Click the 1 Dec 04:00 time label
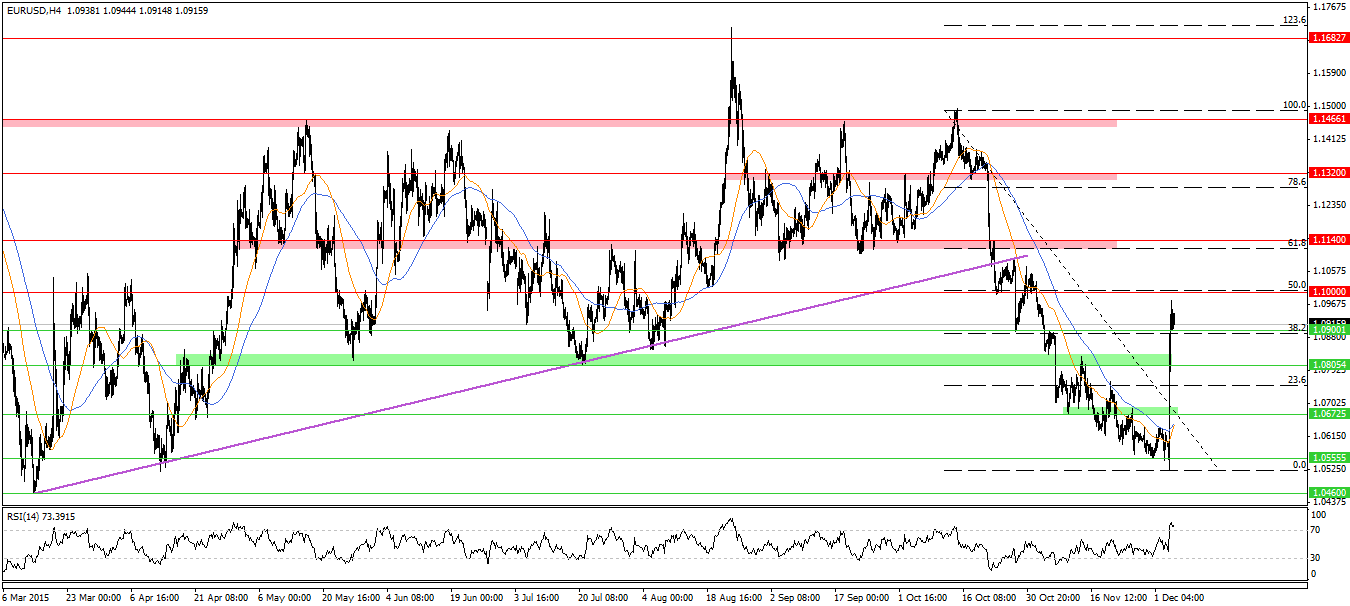 [x=1182, y=597]
